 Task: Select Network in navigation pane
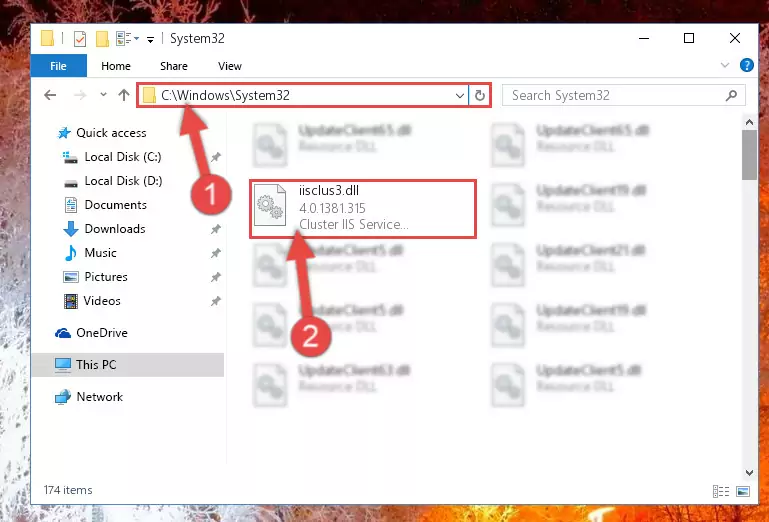100,397
